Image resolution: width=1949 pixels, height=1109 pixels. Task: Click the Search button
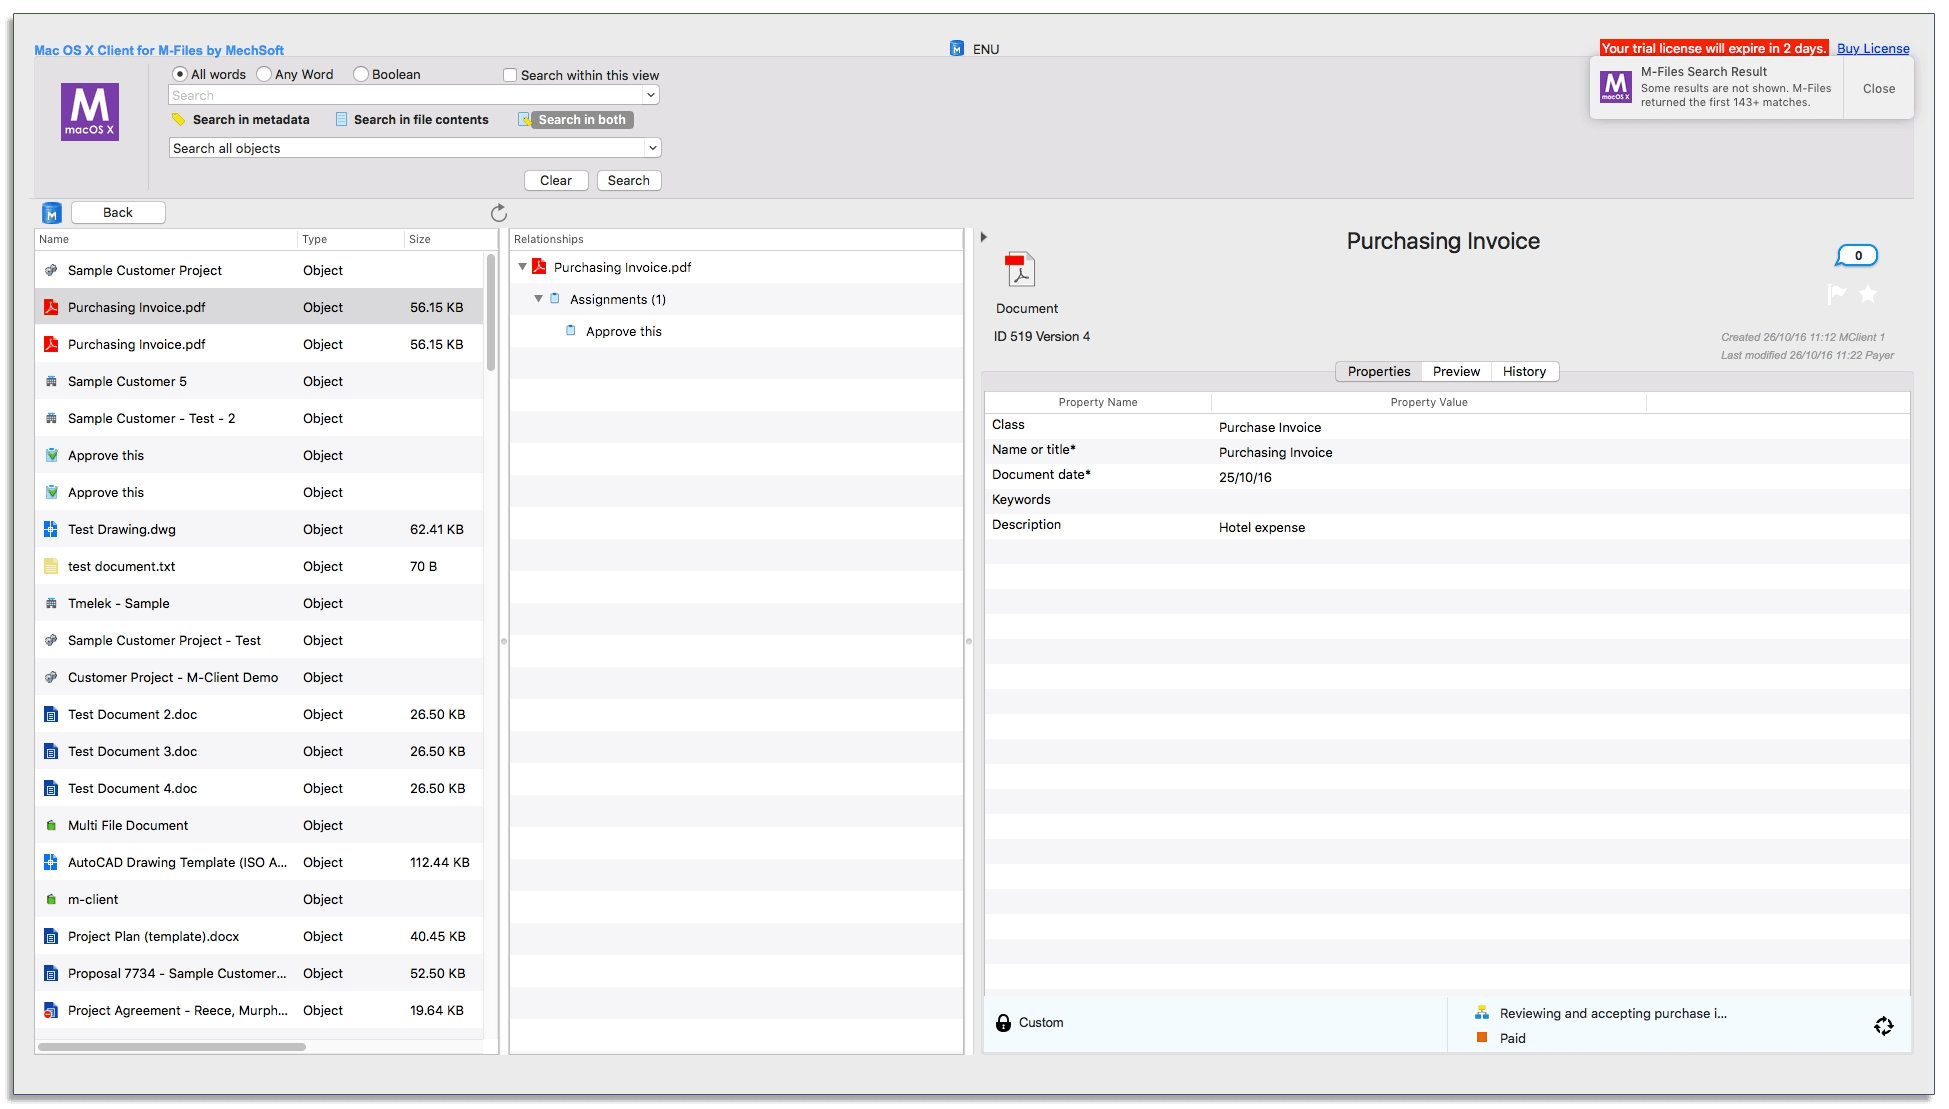(629, 181)
